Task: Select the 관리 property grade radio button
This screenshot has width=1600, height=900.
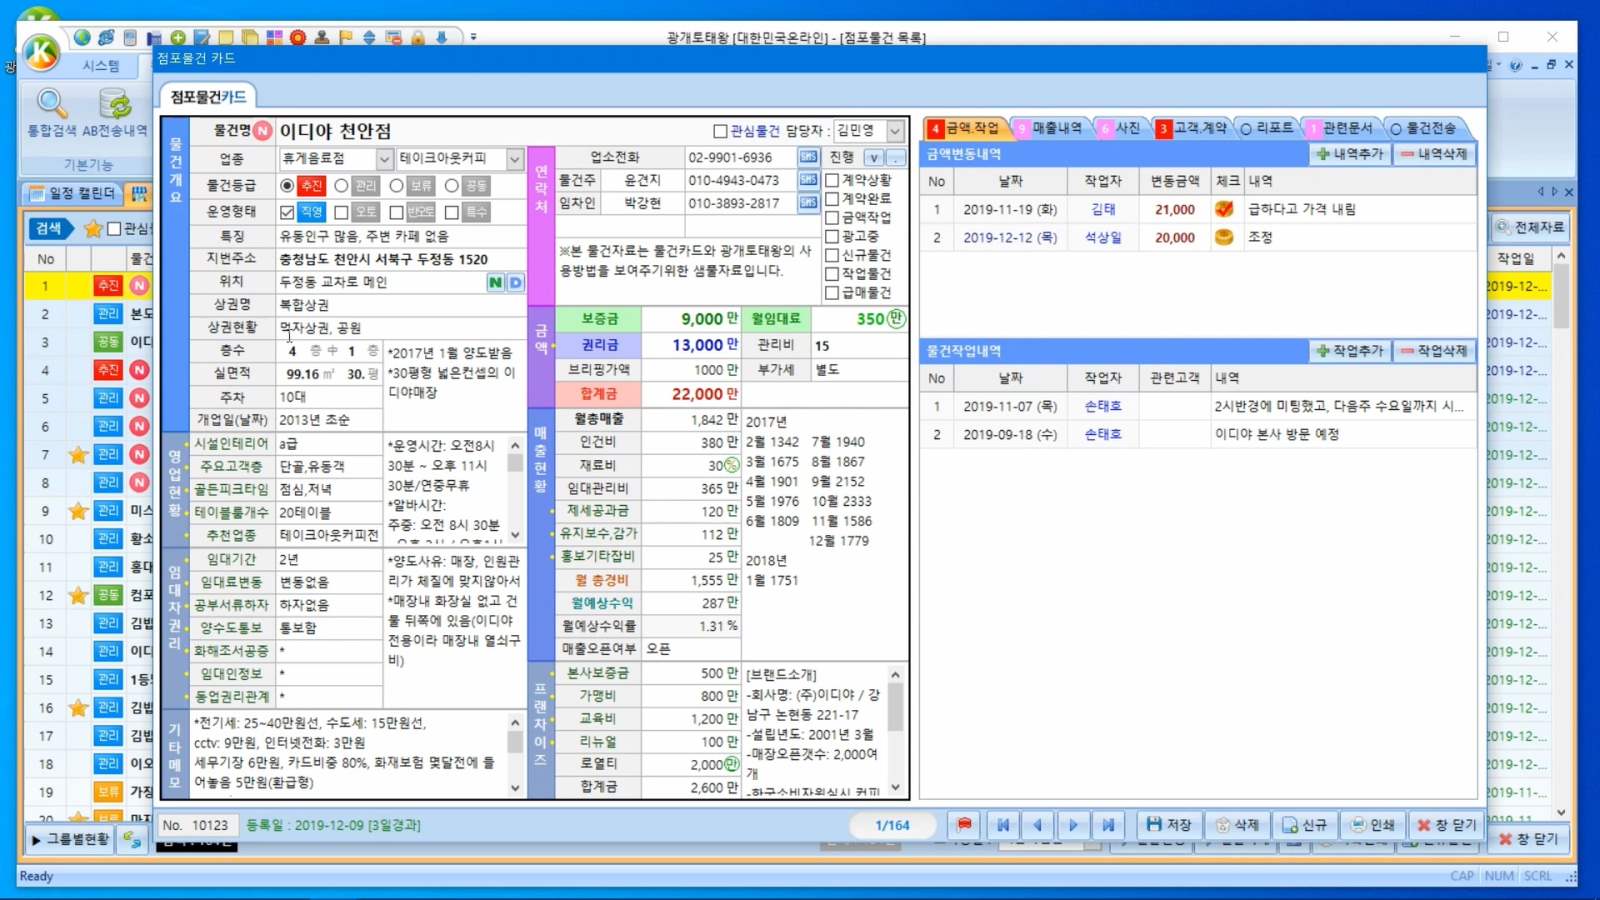Action: click(x=342, y=186)
